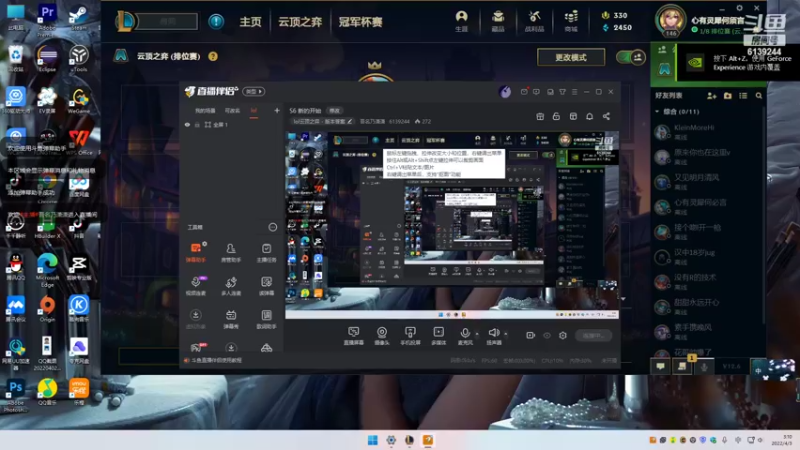Open the Photoshop desktop shortcut
The width and height of the screenshot is (800, 450).
[x=15, y=395]
